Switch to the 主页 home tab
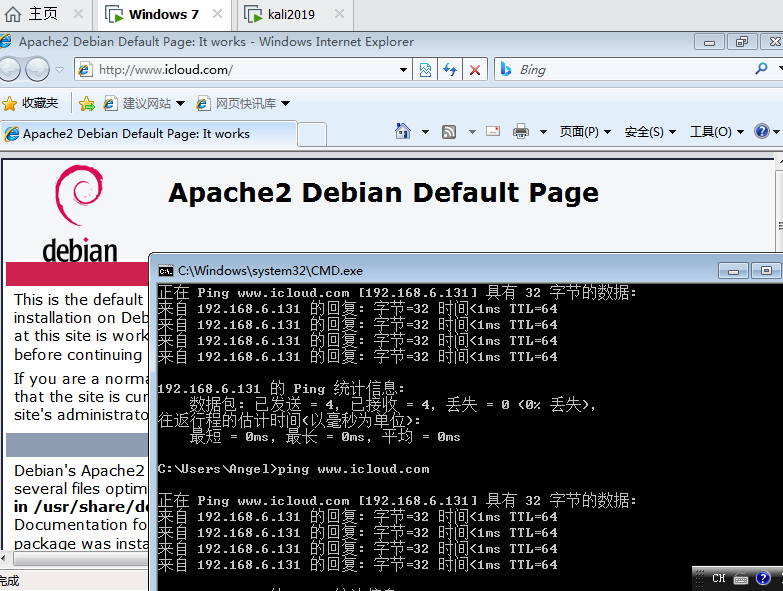783x591 pixels. pyautogui.click(x=43, y=14)
